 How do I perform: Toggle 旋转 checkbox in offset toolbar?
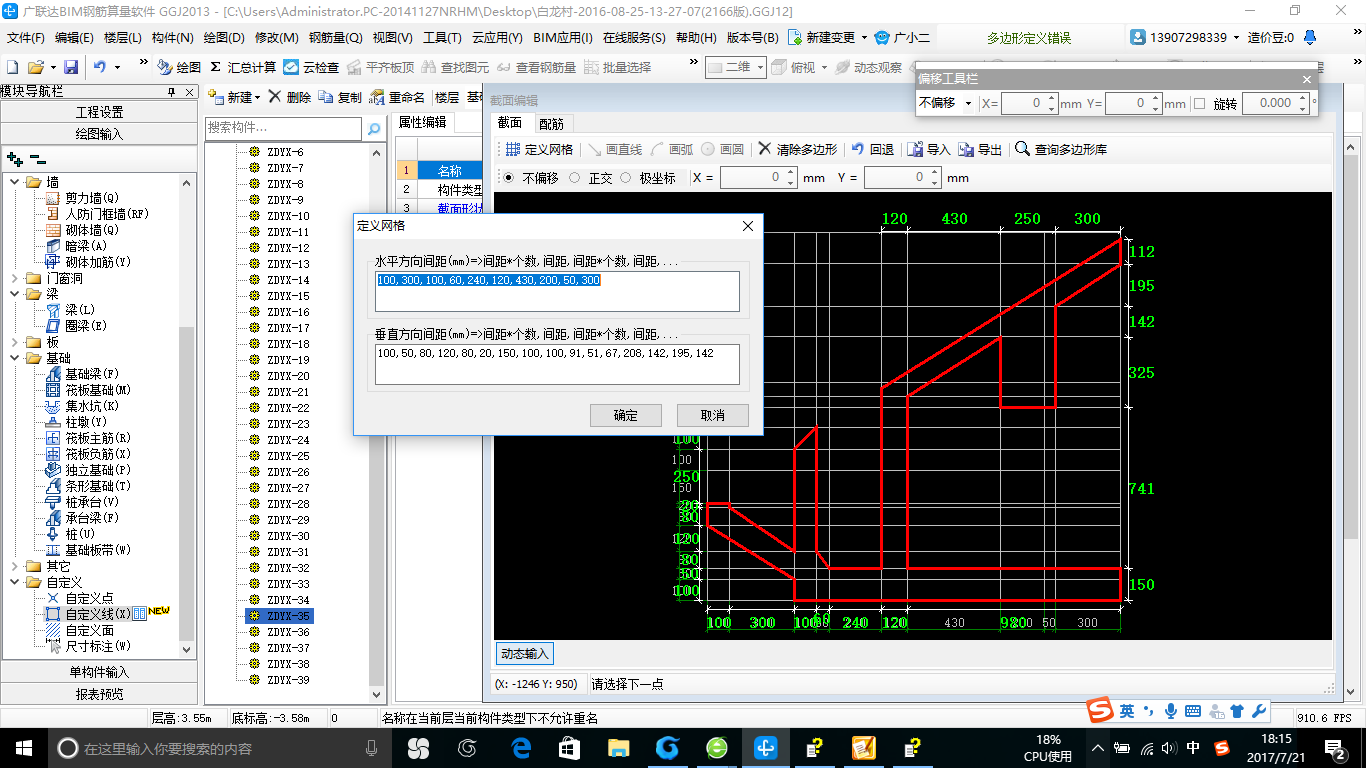pyautogui.click(x=1200, y=103)
